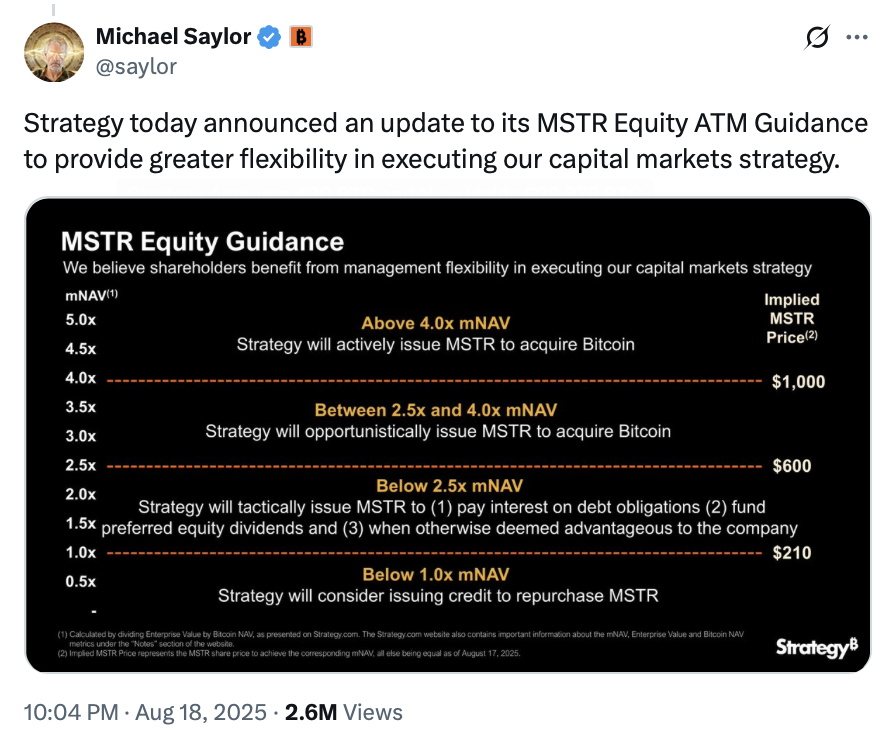Screen dimensions: 895x736
Task: Click the 4.0x dashed threshold line
Action: point(430,381)
